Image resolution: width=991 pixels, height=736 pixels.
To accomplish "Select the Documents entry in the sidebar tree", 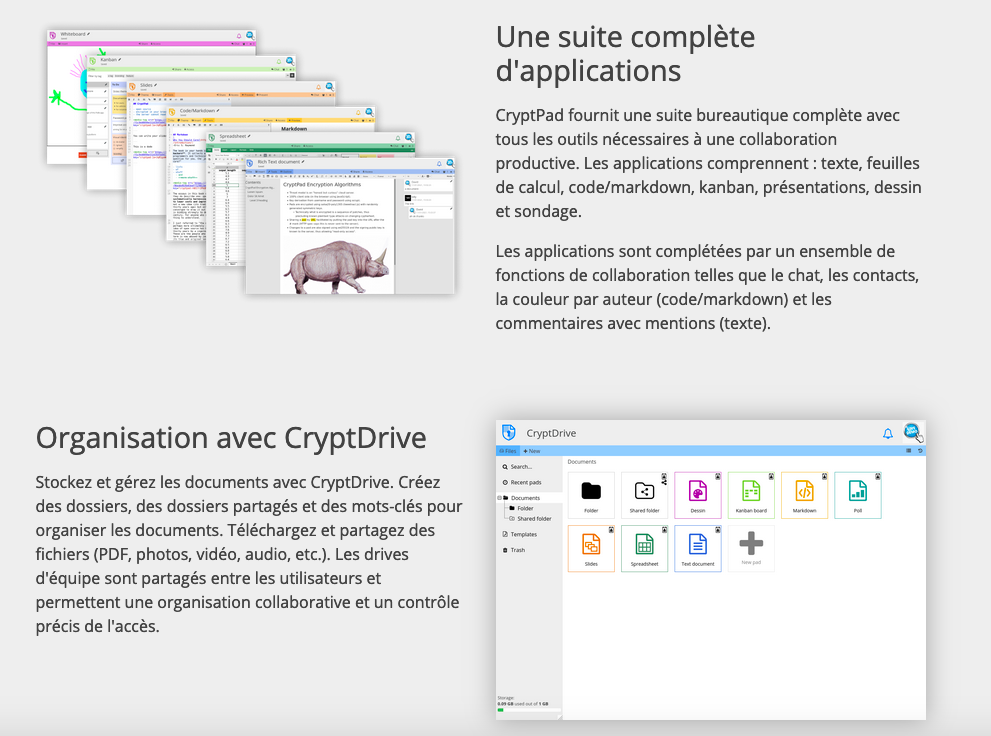I will (x=525, y=498).
